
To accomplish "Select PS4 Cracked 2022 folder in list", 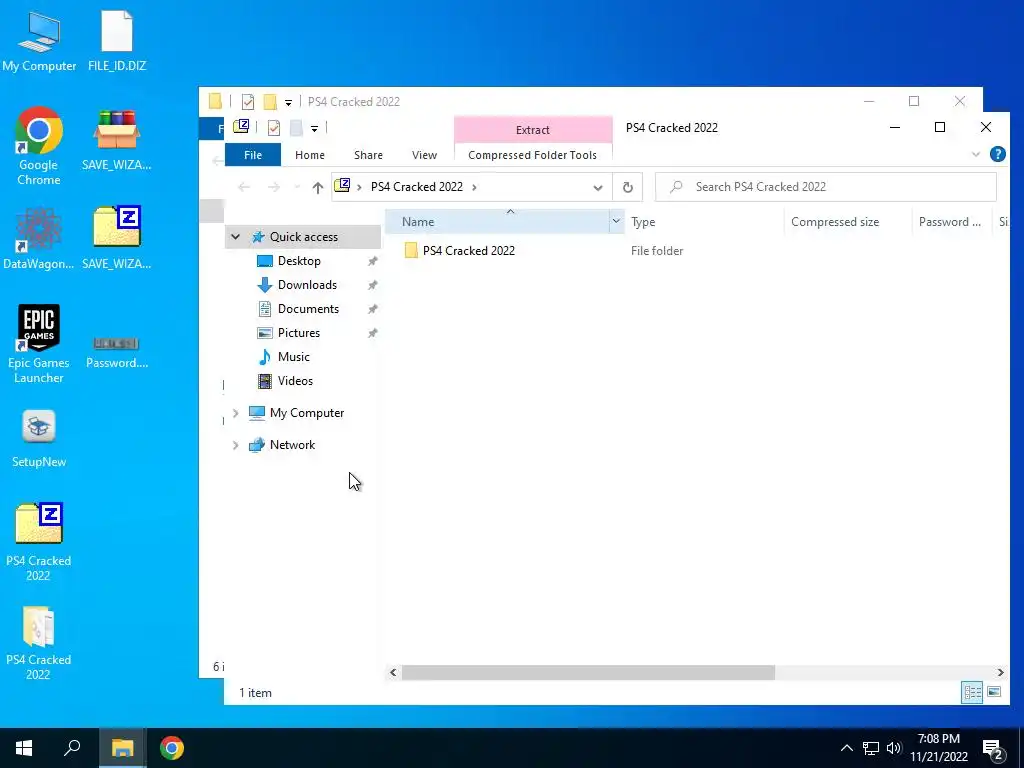I will (x=468, y=251).
